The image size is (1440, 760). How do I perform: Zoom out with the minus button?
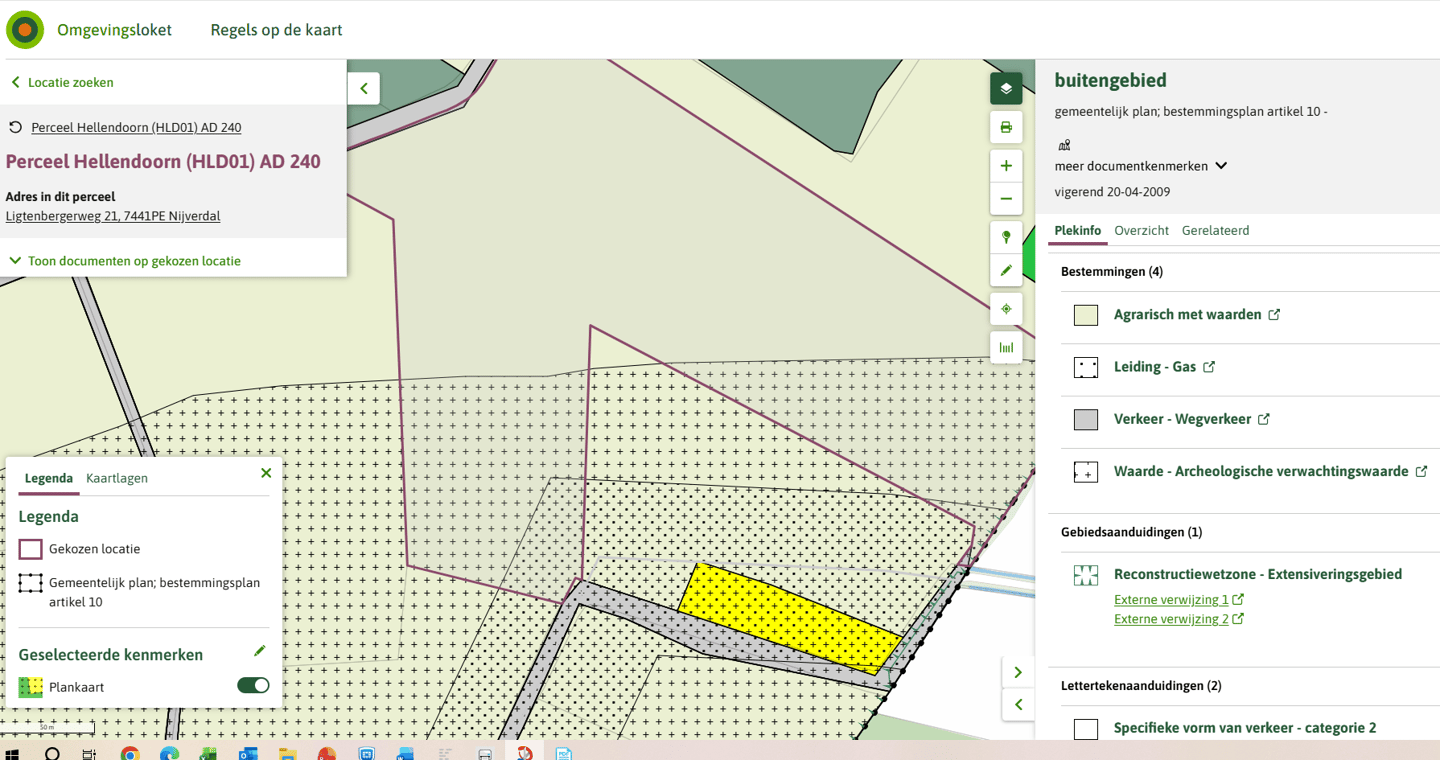1006,199
